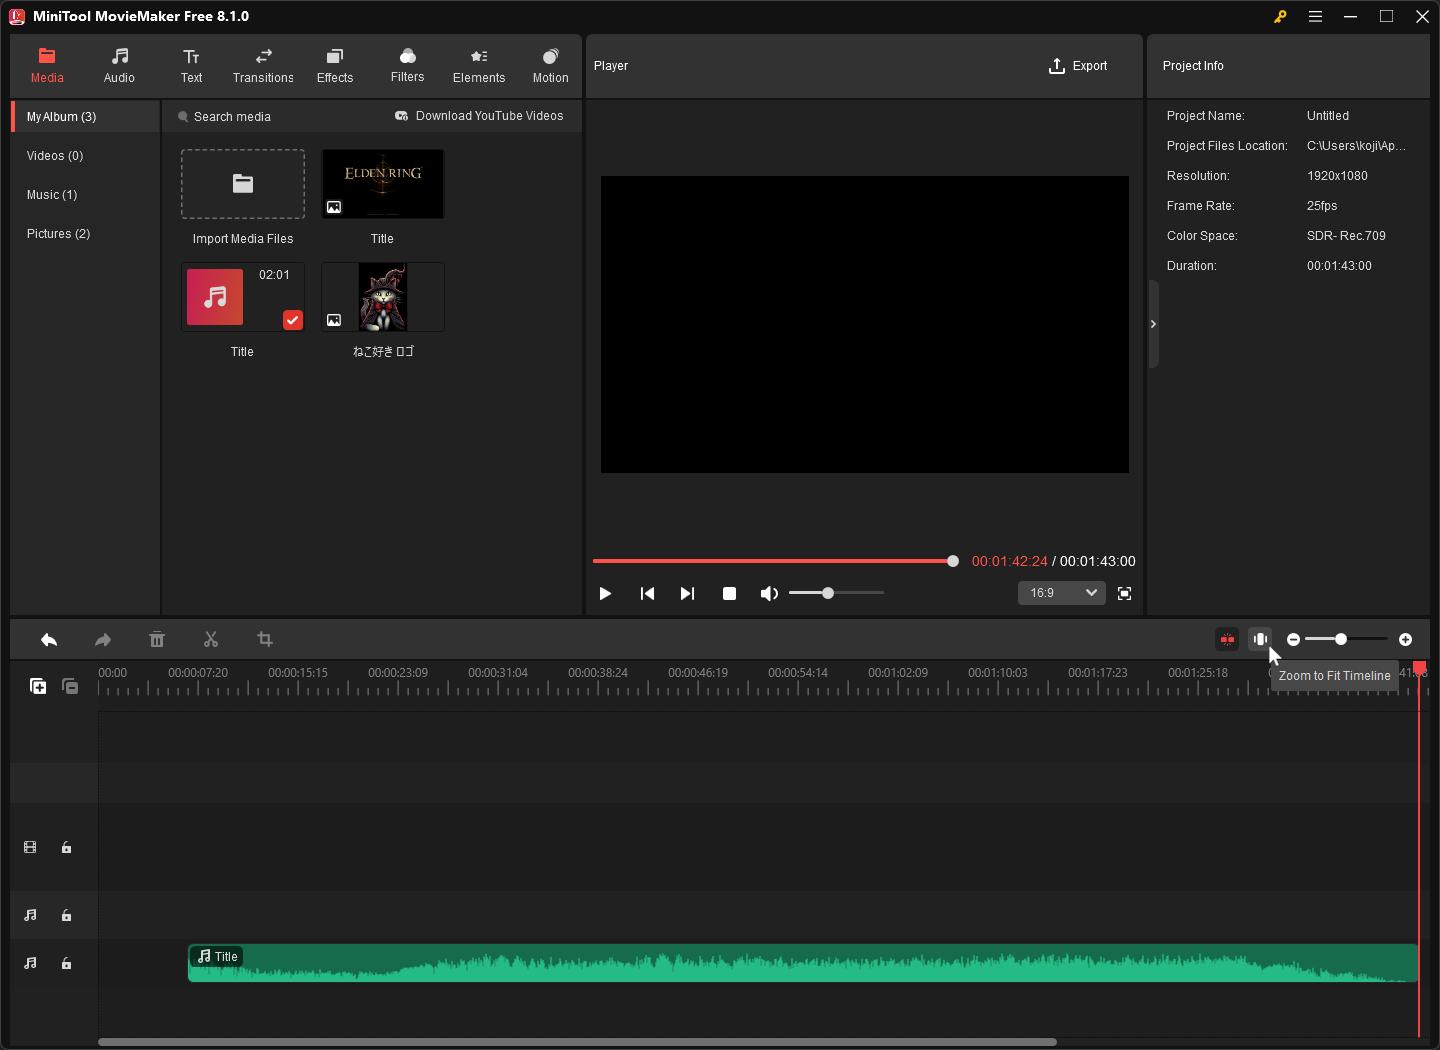Stop playback
Screen dimensions: 1440x1050
(729, 593)
